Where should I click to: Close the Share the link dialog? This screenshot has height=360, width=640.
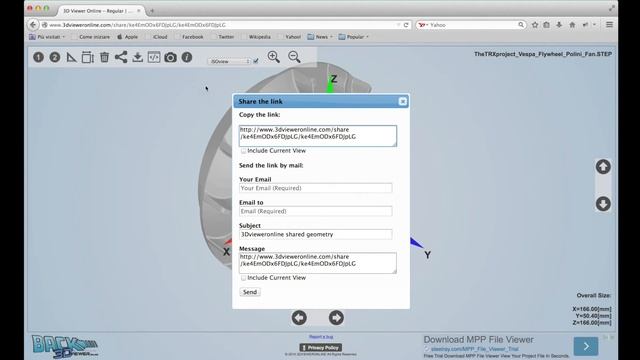click(x=402, y=101)
